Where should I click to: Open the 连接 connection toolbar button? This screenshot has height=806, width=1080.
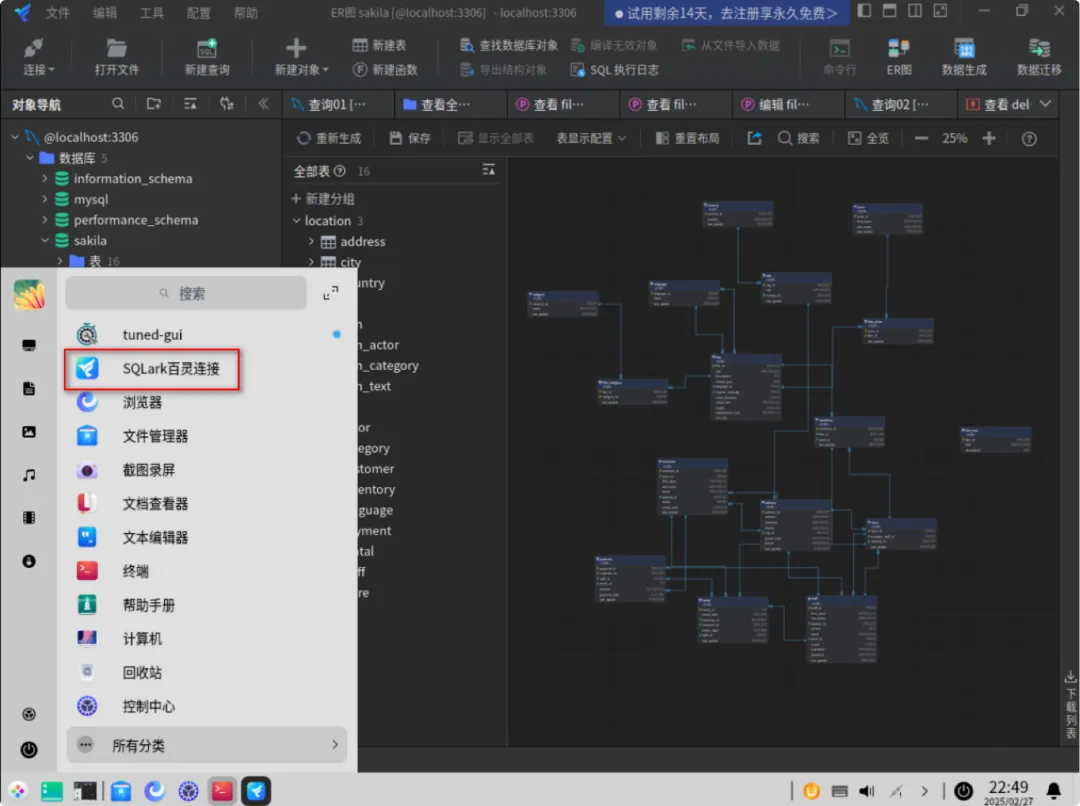[x=39, y=56]
